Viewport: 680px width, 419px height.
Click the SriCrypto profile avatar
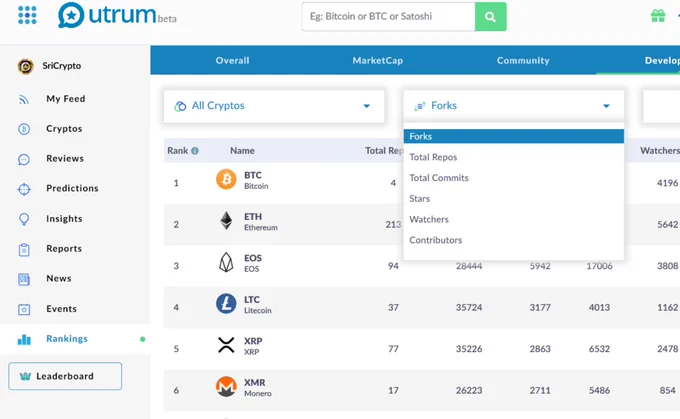26,66
